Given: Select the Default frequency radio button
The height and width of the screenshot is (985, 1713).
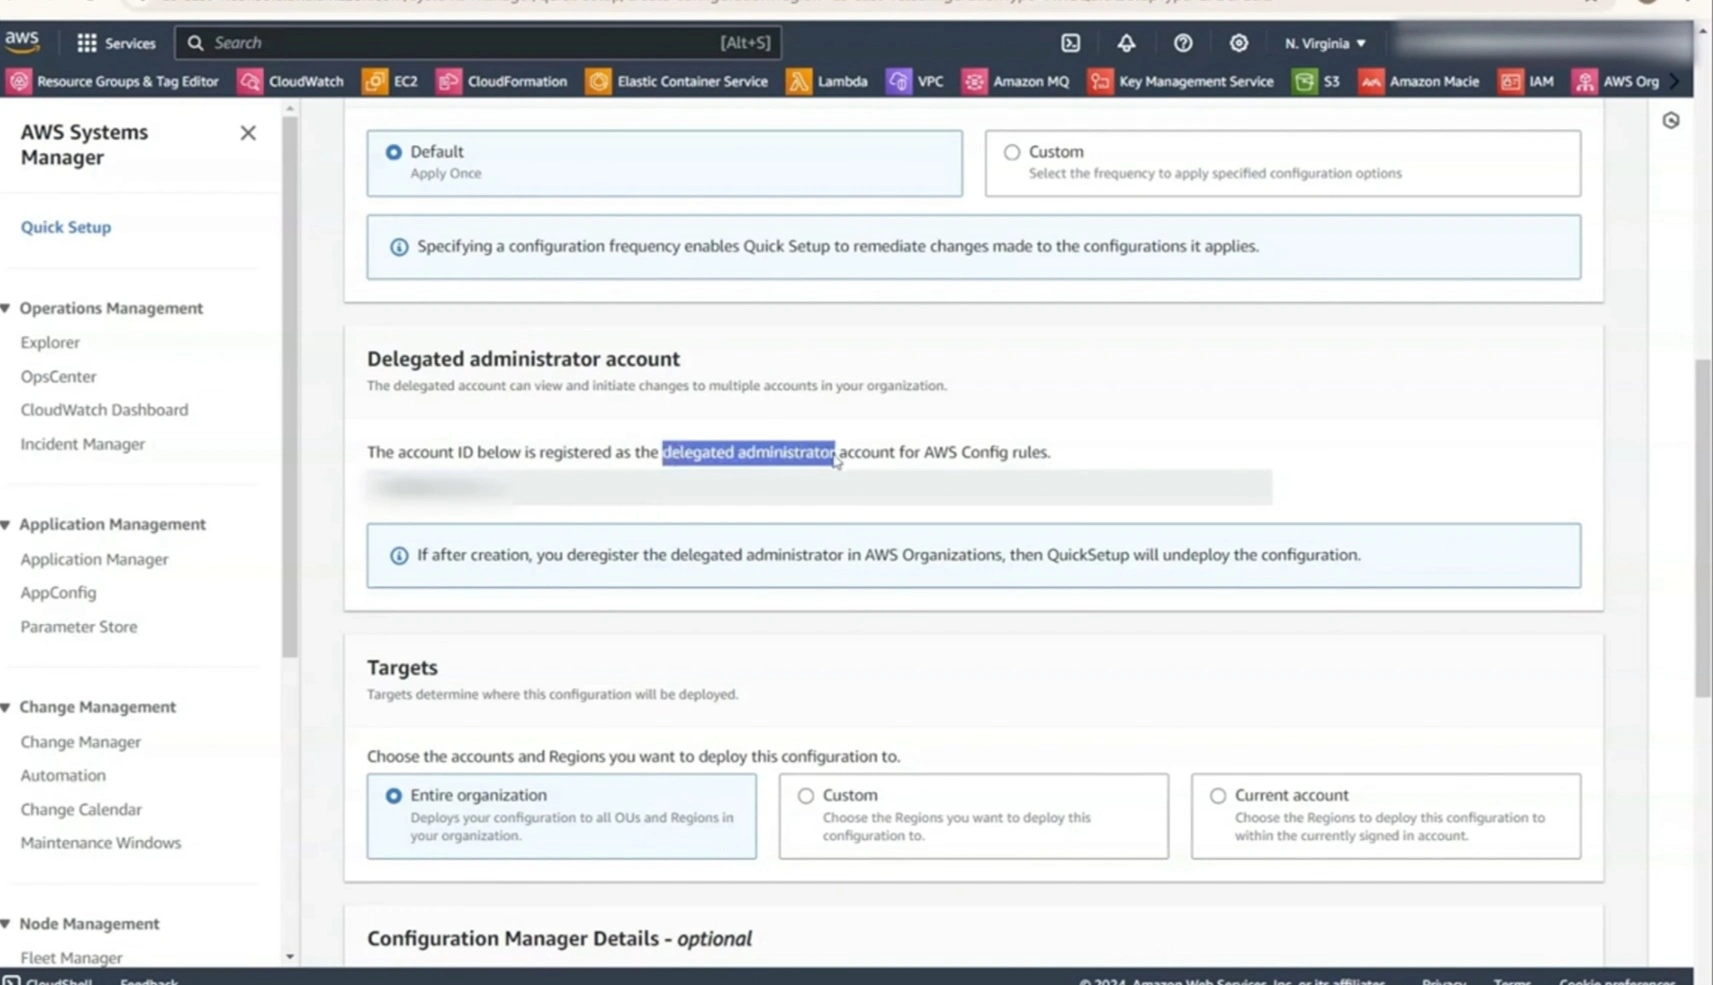Looking at the screenshot, I should (x=394, y=152).
